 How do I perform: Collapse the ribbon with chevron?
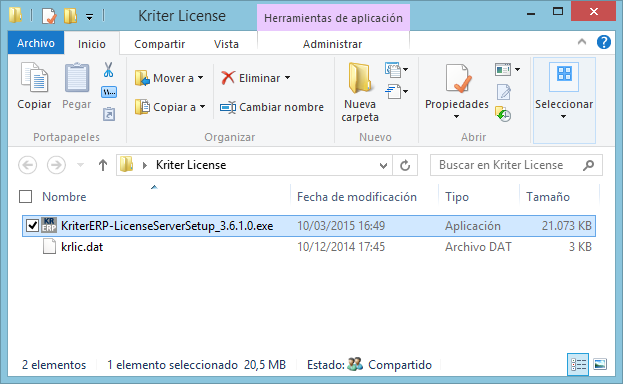[582, 41]
